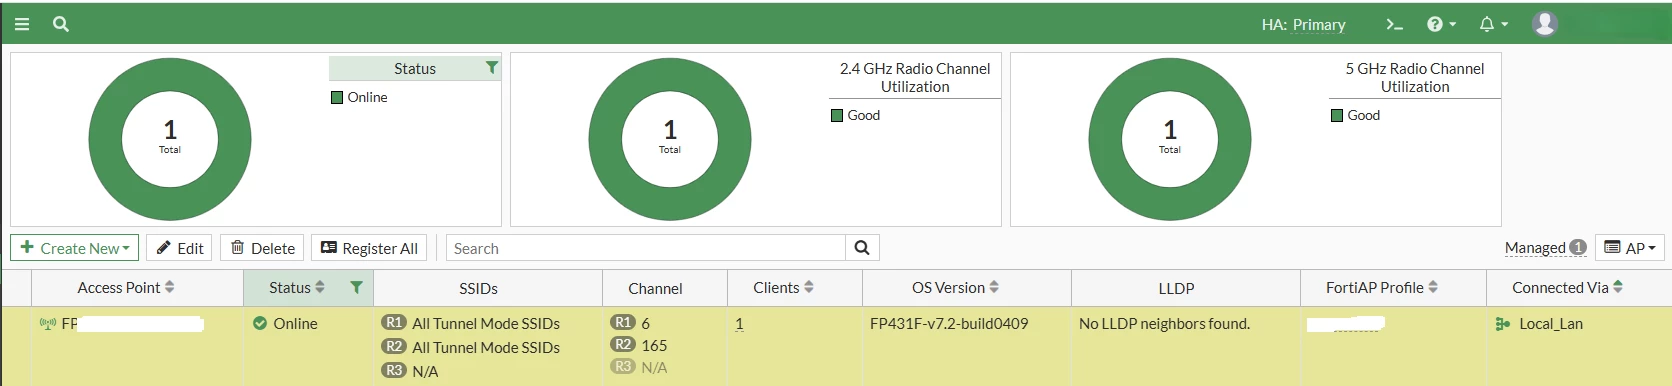The height and width of the screenshot is (386, 1672).
Task: Toggle the Good legend for 5 GHz chart
Action: coord(1337,115)
